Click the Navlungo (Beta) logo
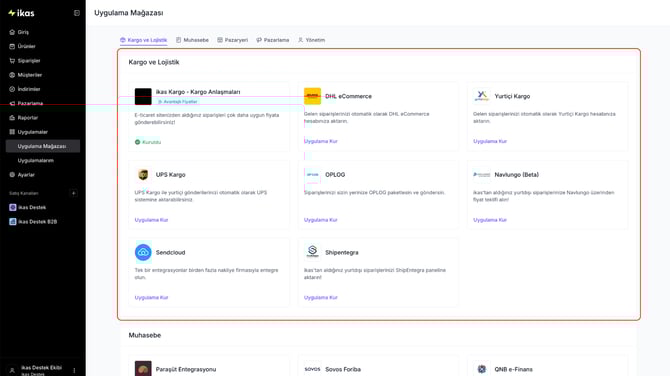The width and height of the screenshot is (670, 376). [x=482, y=174]
